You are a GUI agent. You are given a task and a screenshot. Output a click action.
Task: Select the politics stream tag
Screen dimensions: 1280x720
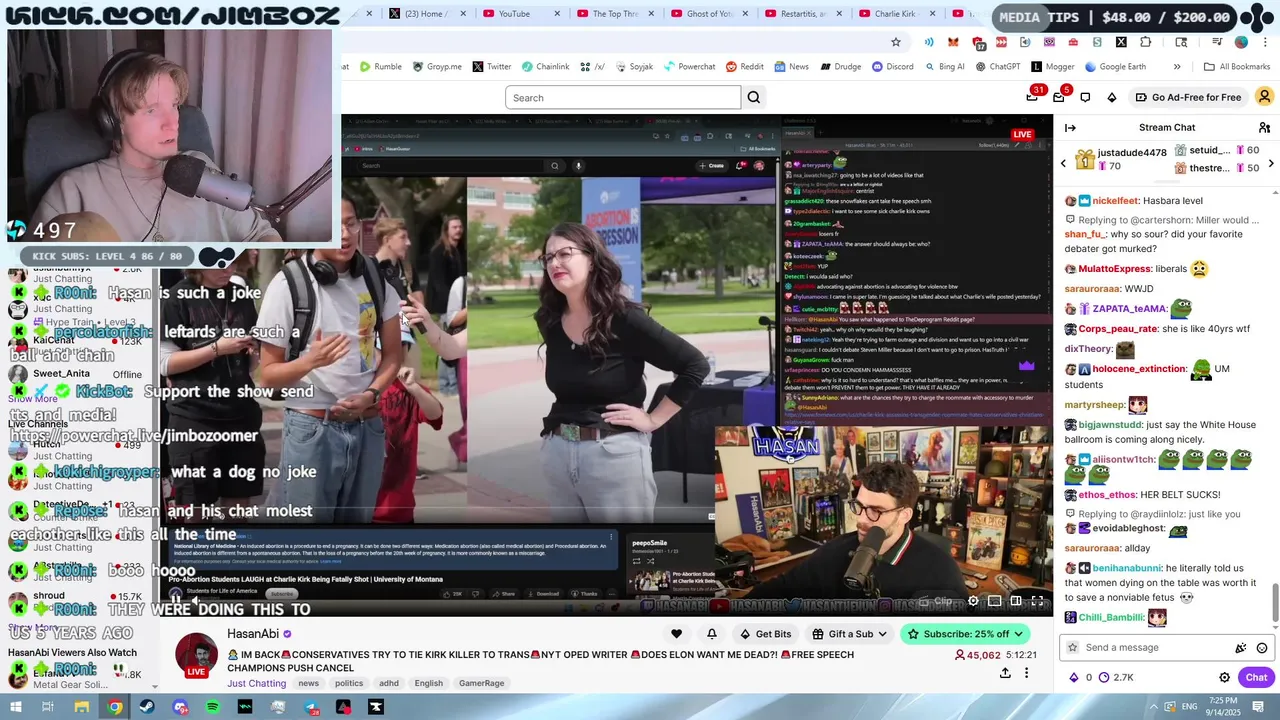pos(349,683)
